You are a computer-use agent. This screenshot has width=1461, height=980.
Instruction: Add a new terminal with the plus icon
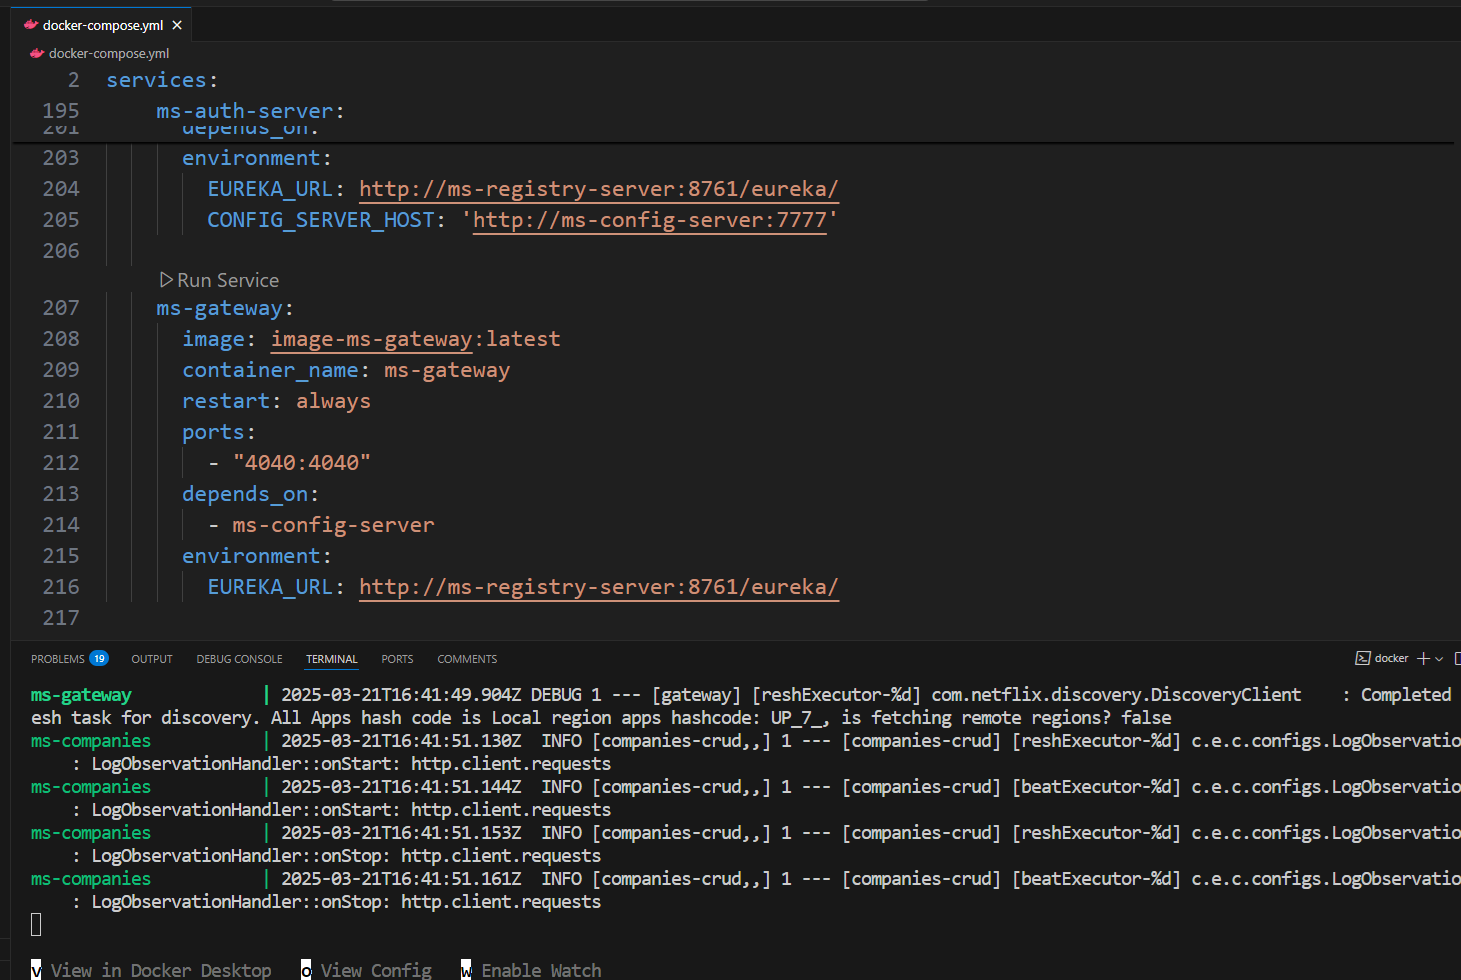(x=1423, y=658)
